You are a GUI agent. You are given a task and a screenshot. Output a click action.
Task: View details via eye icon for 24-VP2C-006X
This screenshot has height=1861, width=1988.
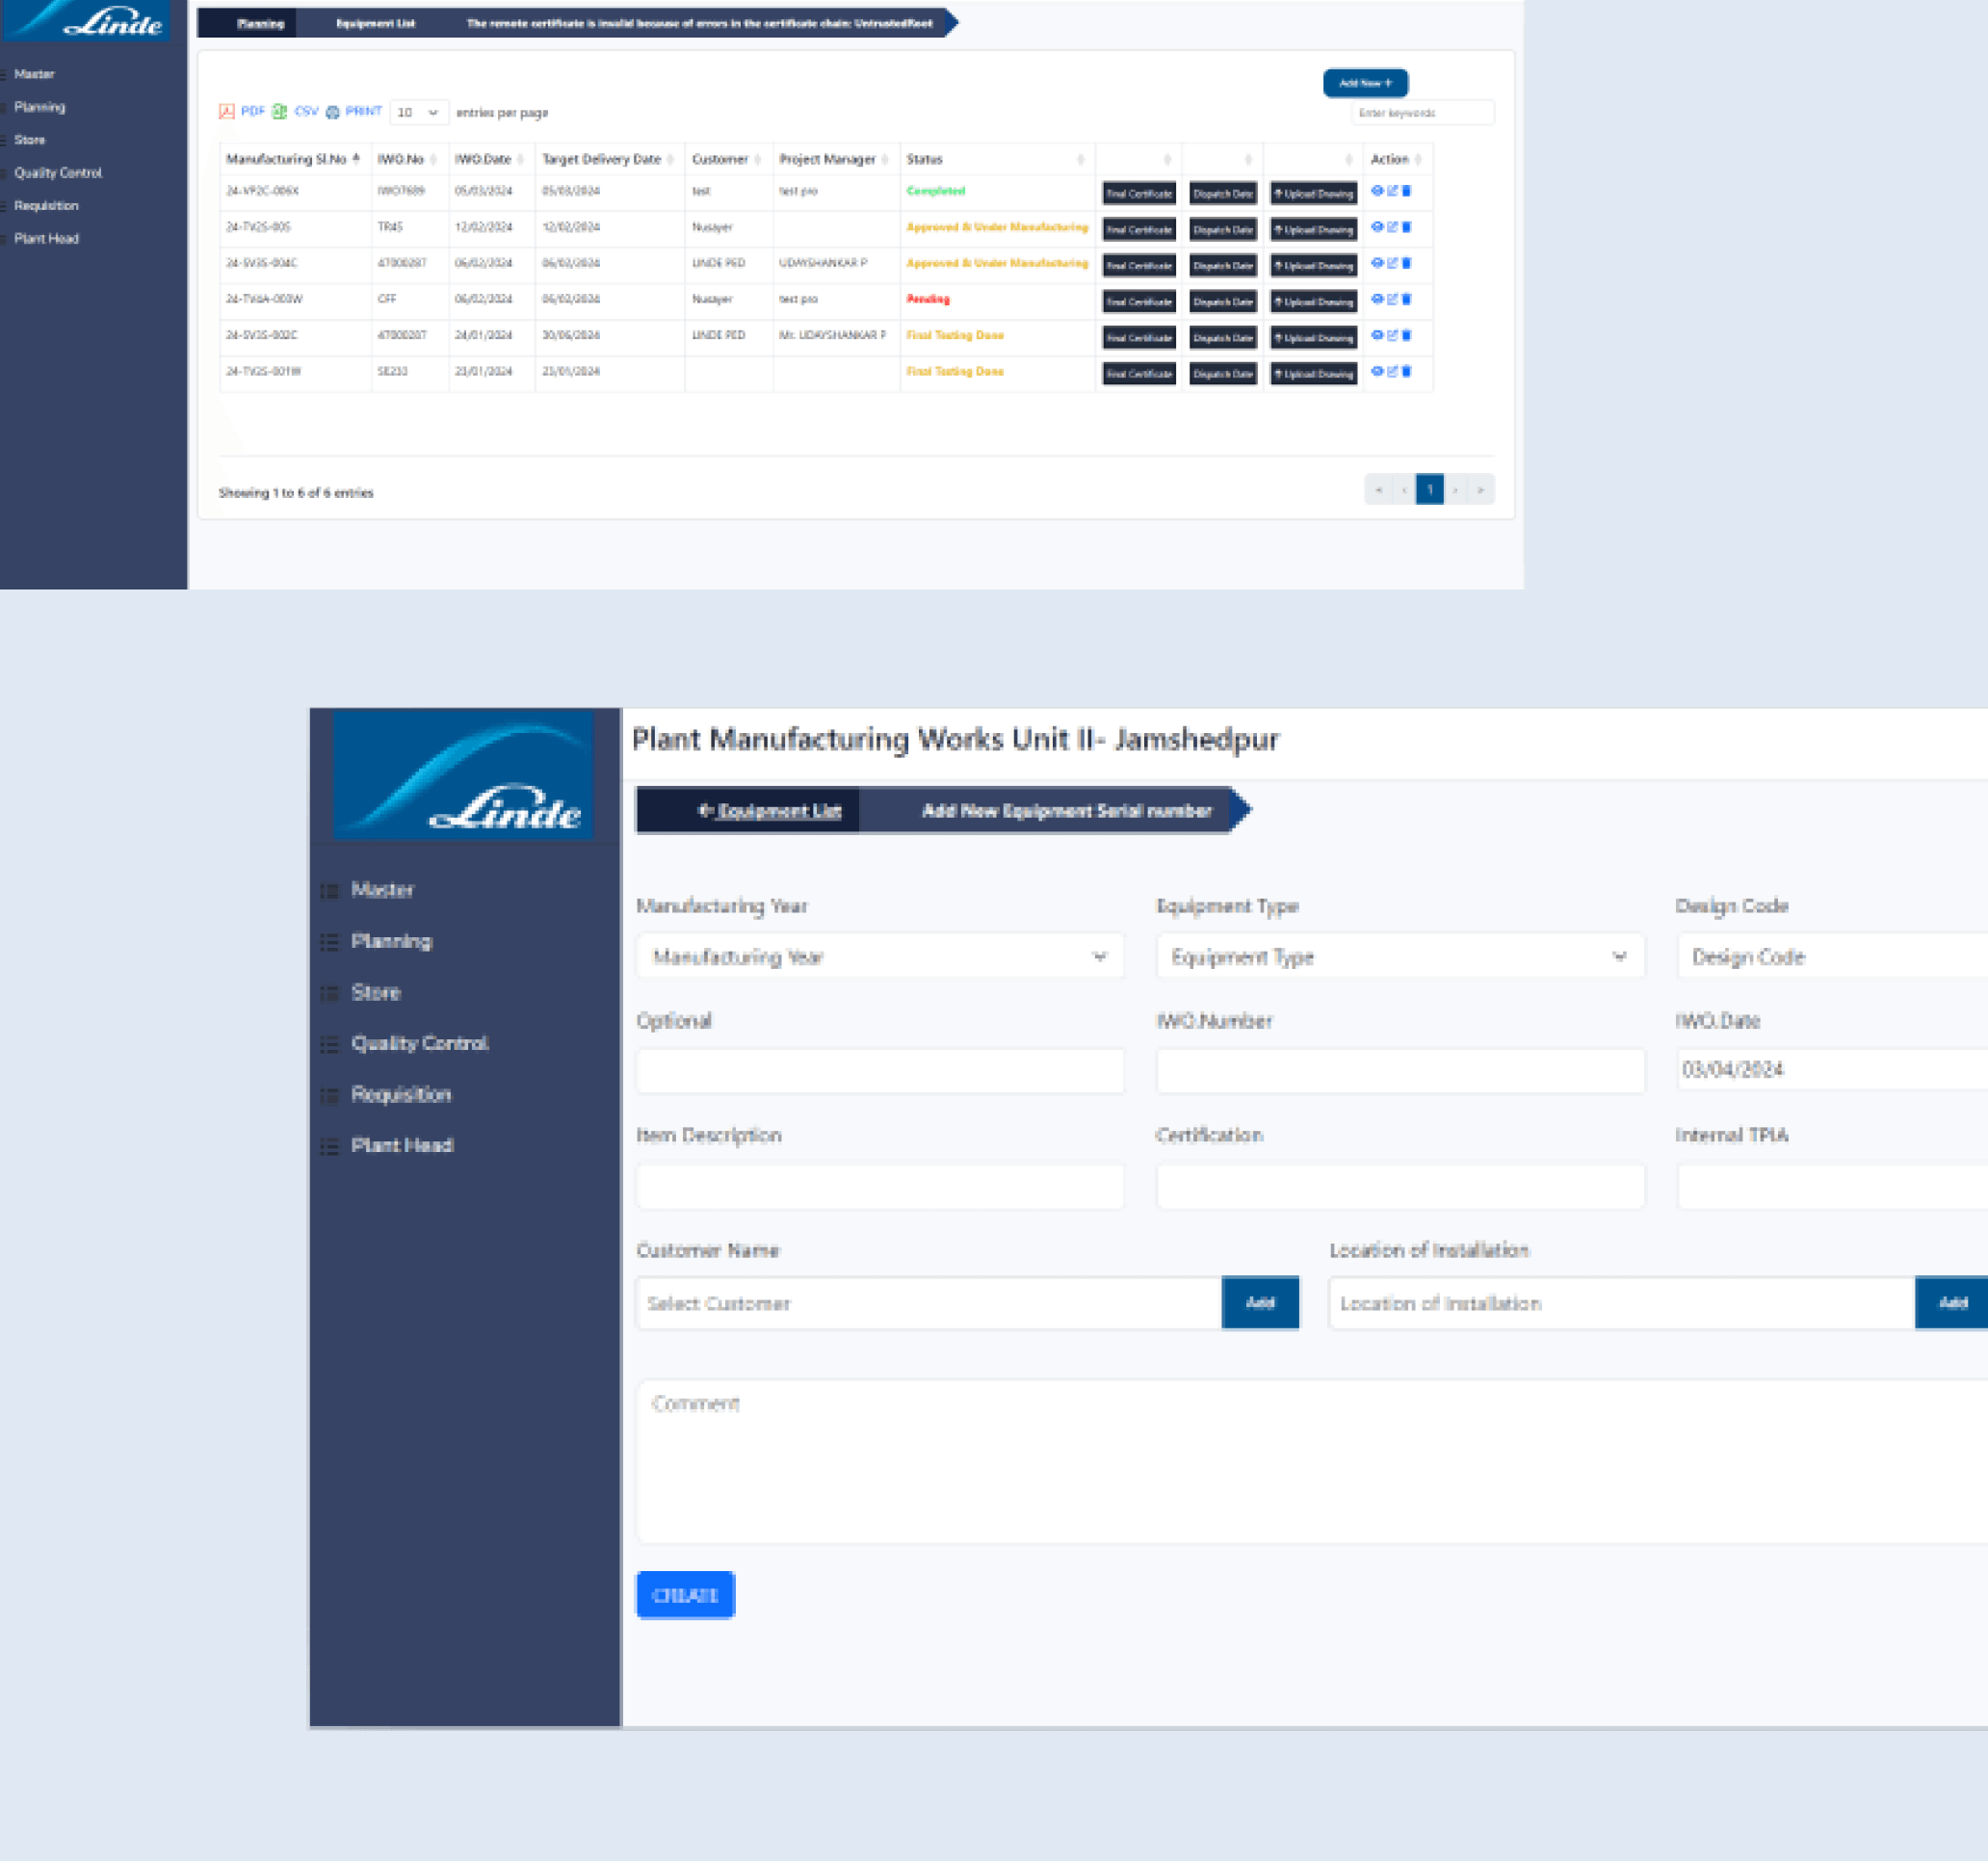point(1377,191)
